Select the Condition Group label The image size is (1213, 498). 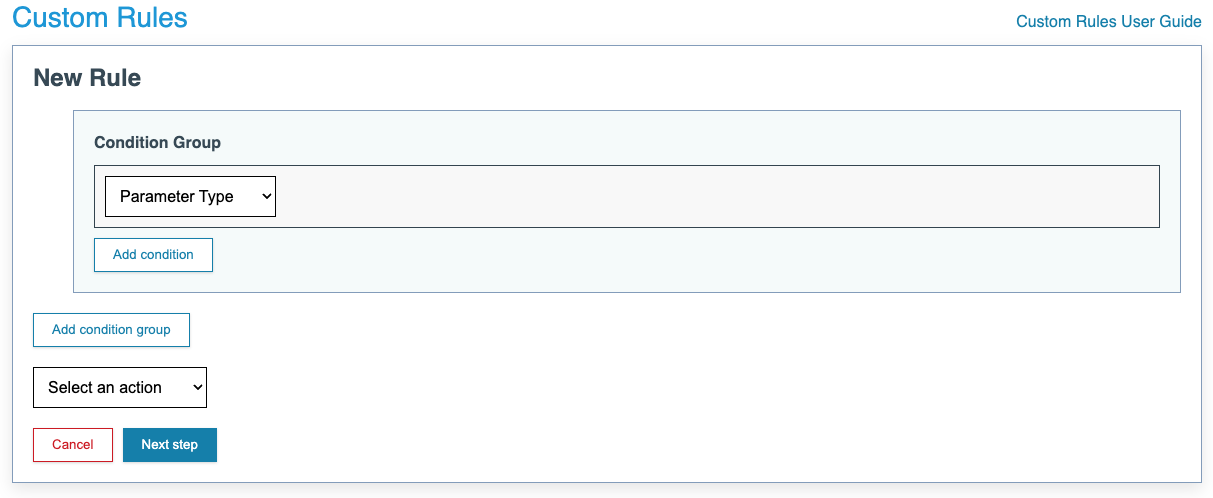point(157,143)
